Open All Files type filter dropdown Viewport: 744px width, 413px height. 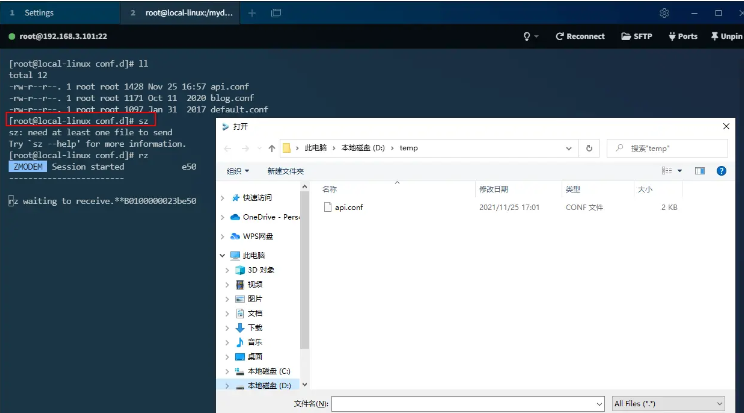[668, 404]
